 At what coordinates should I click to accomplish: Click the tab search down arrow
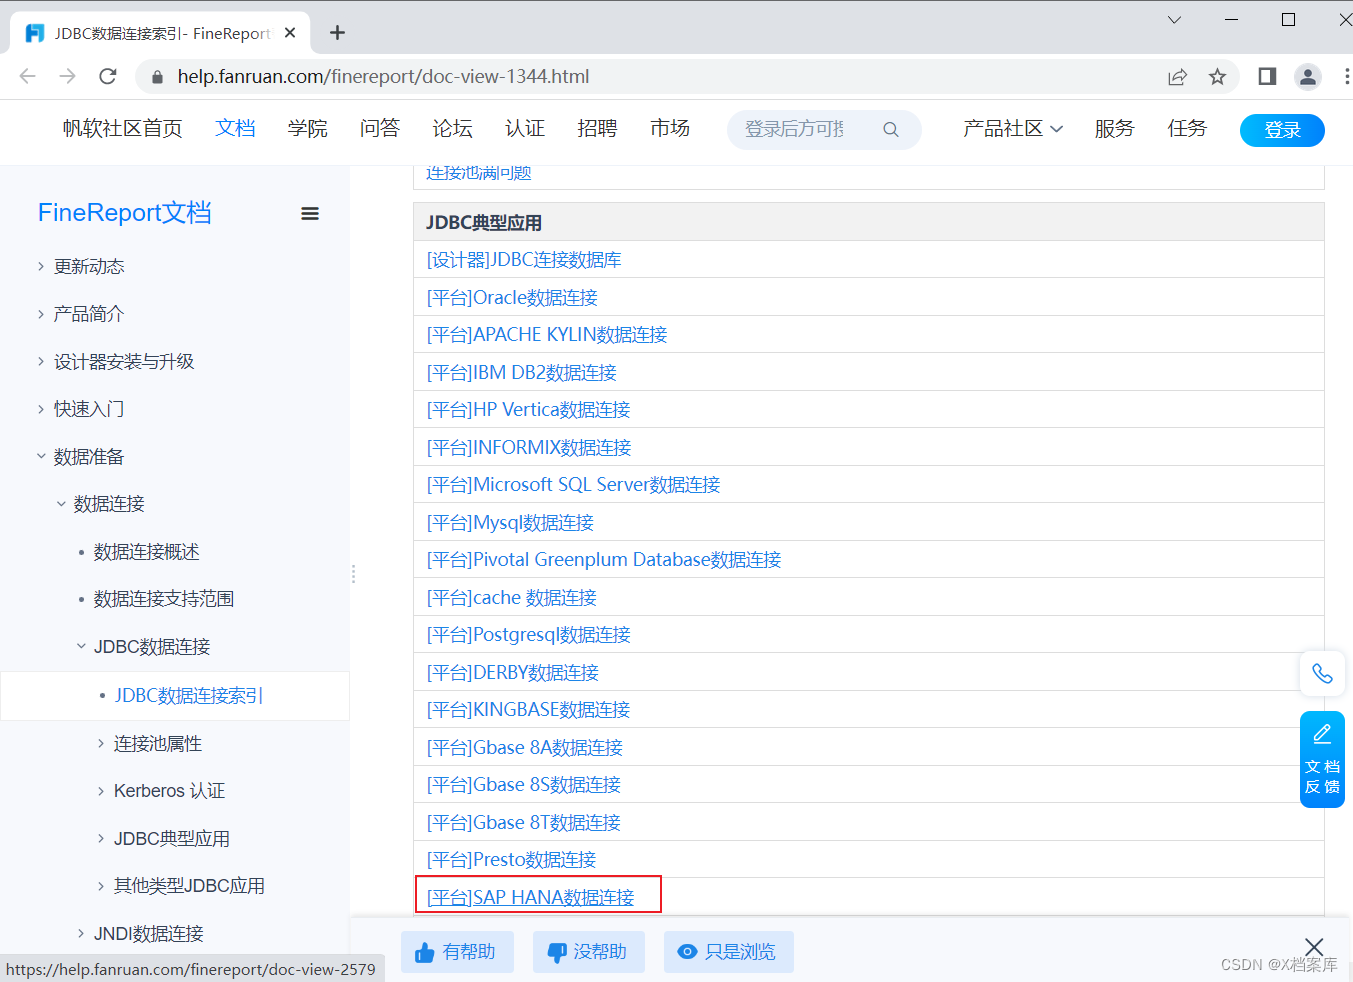pos(1175,19)
